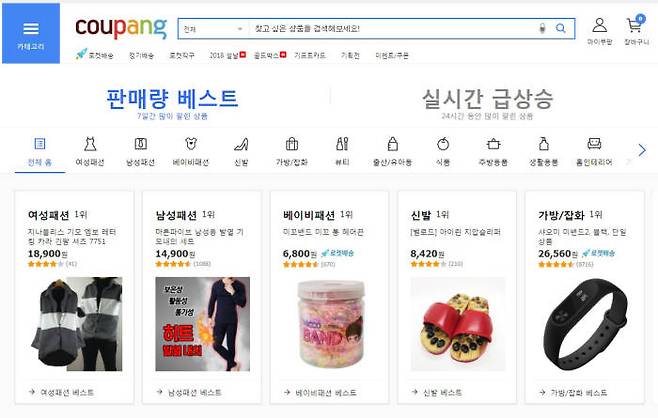Open the black fitness band thumbnail
Viewport: 658px width, 418px height.
point(585,324)
